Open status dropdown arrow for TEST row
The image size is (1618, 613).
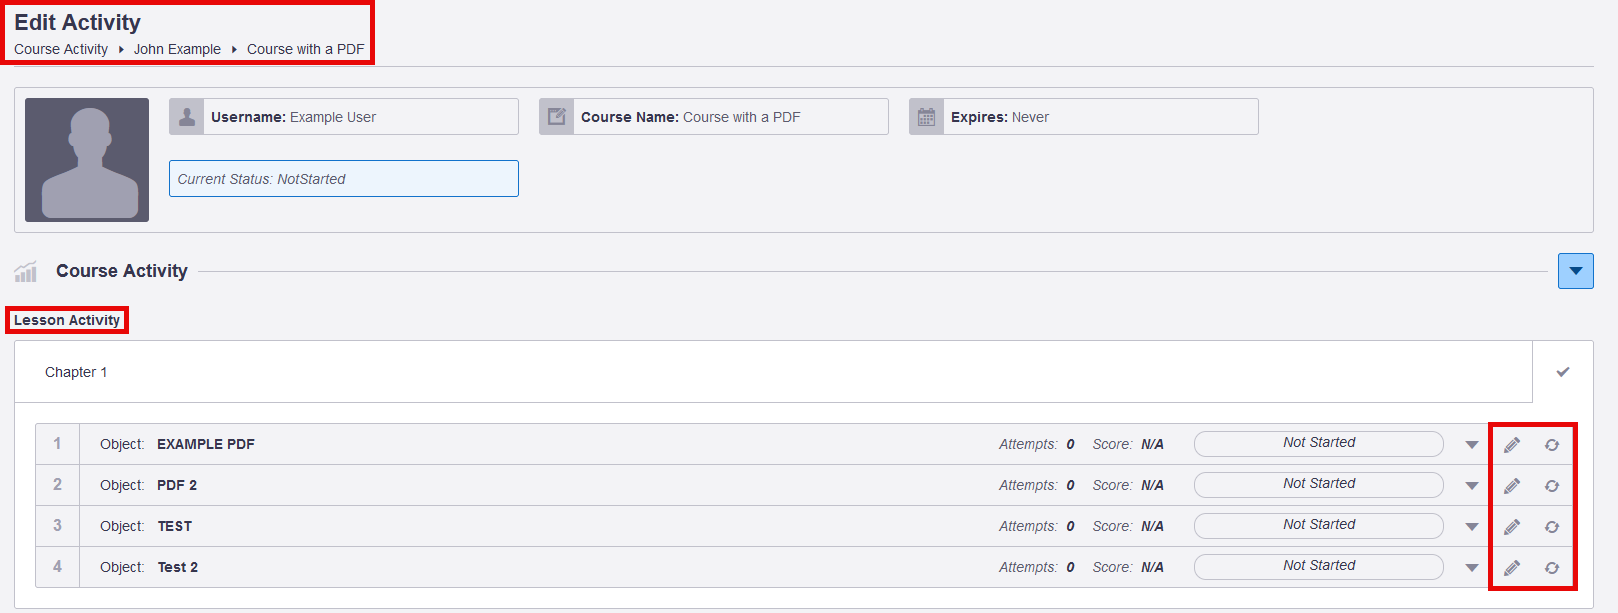point(1472,527)
